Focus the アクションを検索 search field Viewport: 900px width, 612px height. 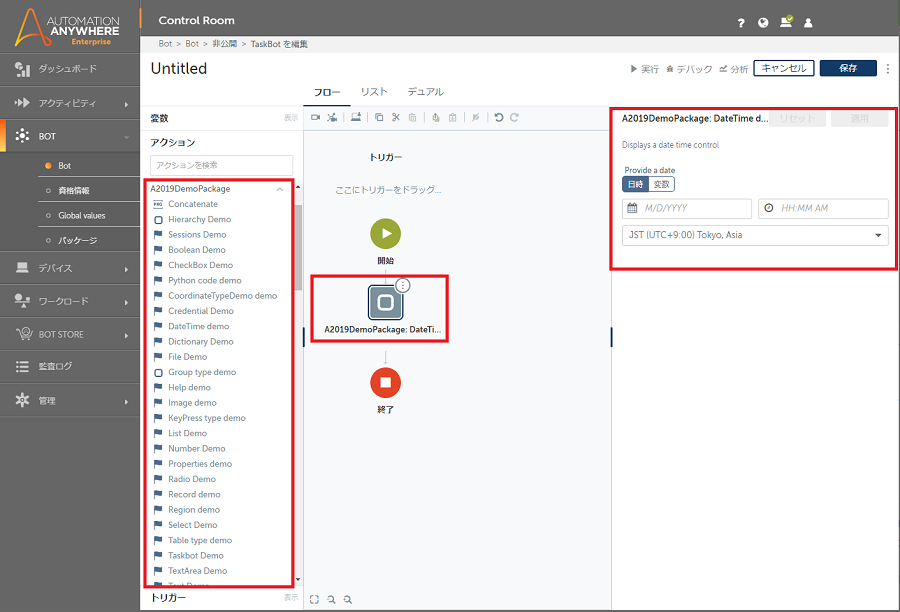tap(222, 165)
